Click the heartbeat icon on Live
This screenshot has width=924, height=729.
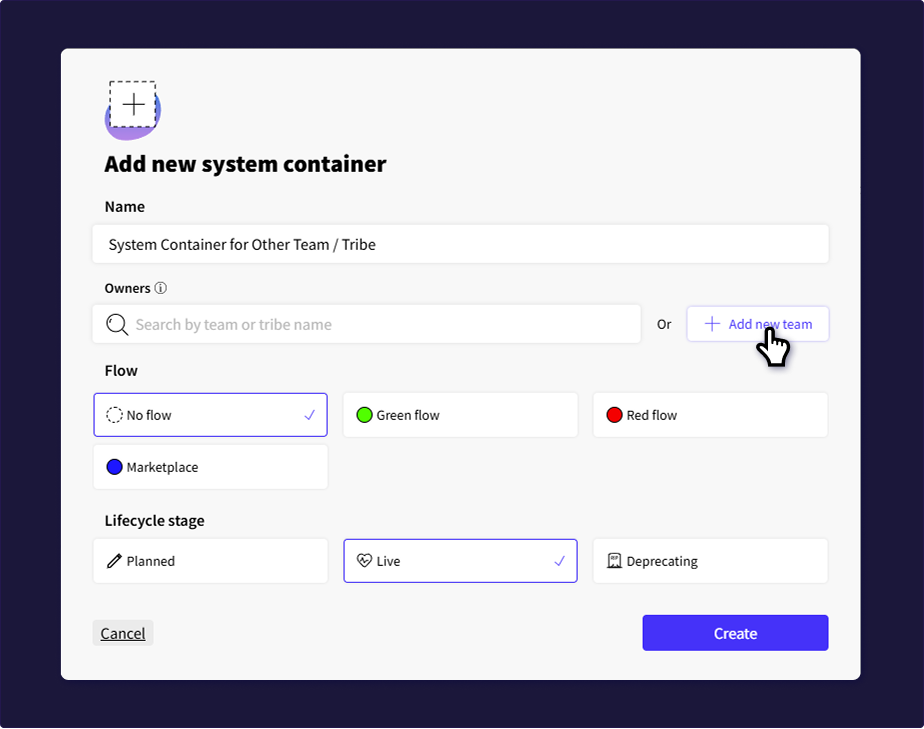click(364, 561)
